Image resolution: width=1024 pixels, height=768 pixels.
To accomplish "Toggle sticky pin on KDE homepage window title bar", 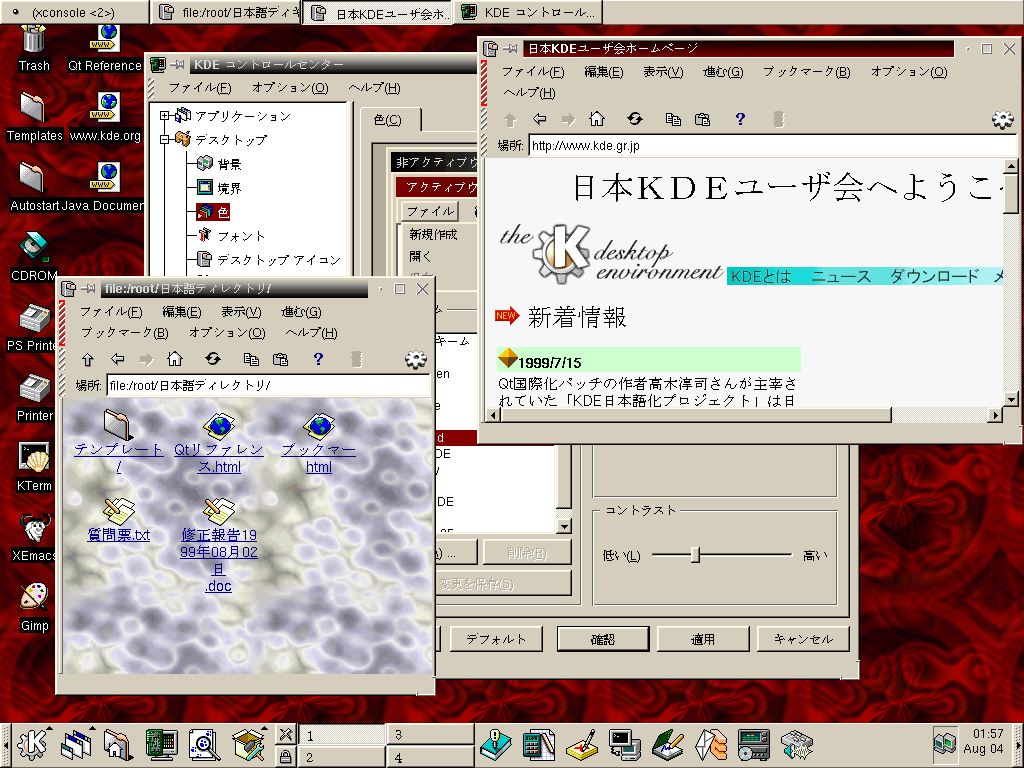I will click(510, 48).
